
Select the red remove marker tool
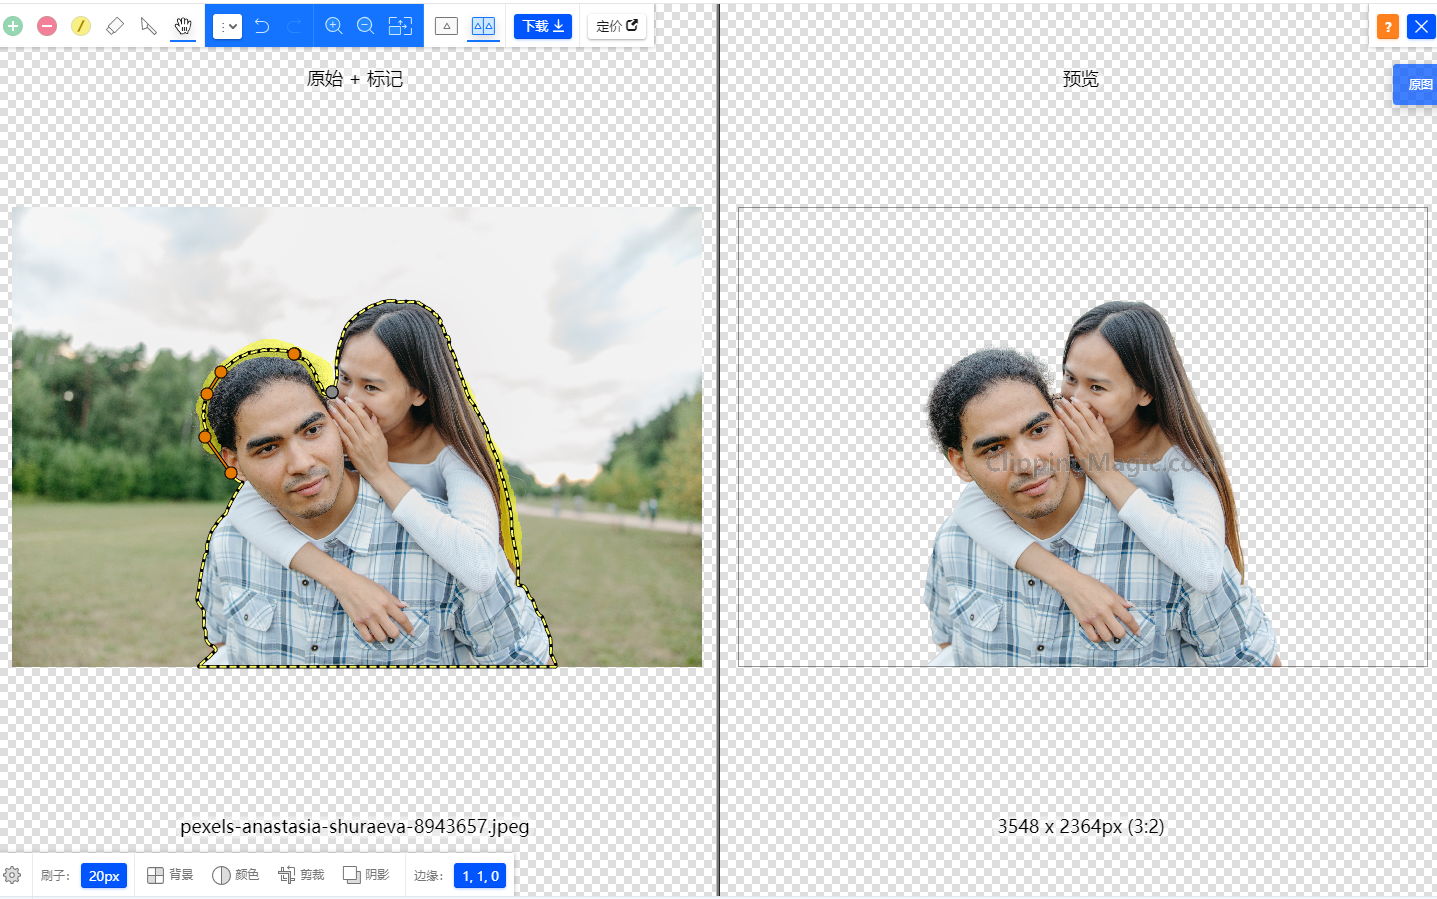point(47,26)
